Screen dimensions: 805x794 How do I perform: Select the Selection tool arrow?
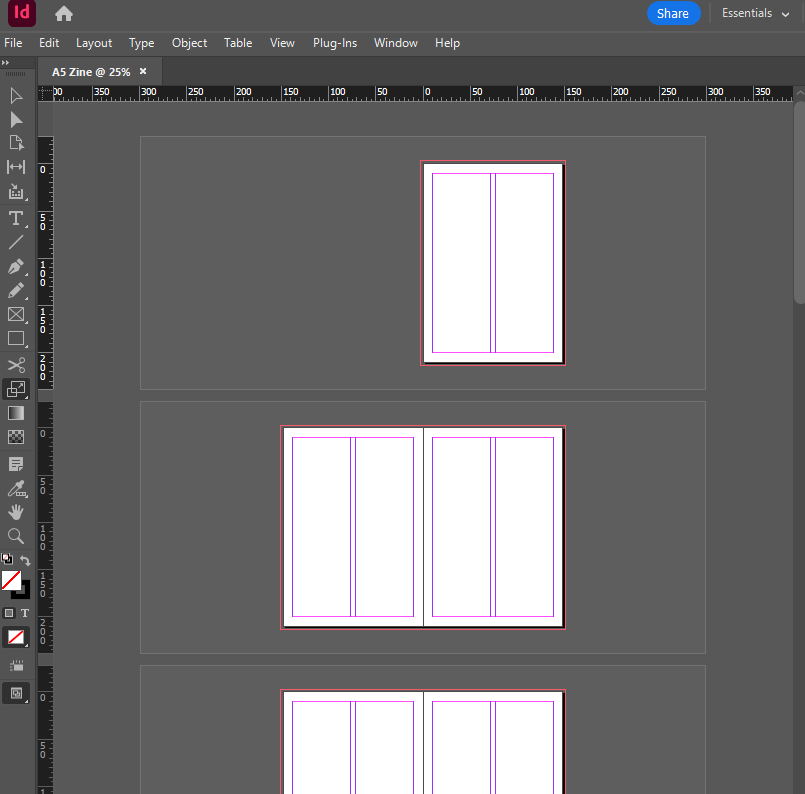[16, 96]
